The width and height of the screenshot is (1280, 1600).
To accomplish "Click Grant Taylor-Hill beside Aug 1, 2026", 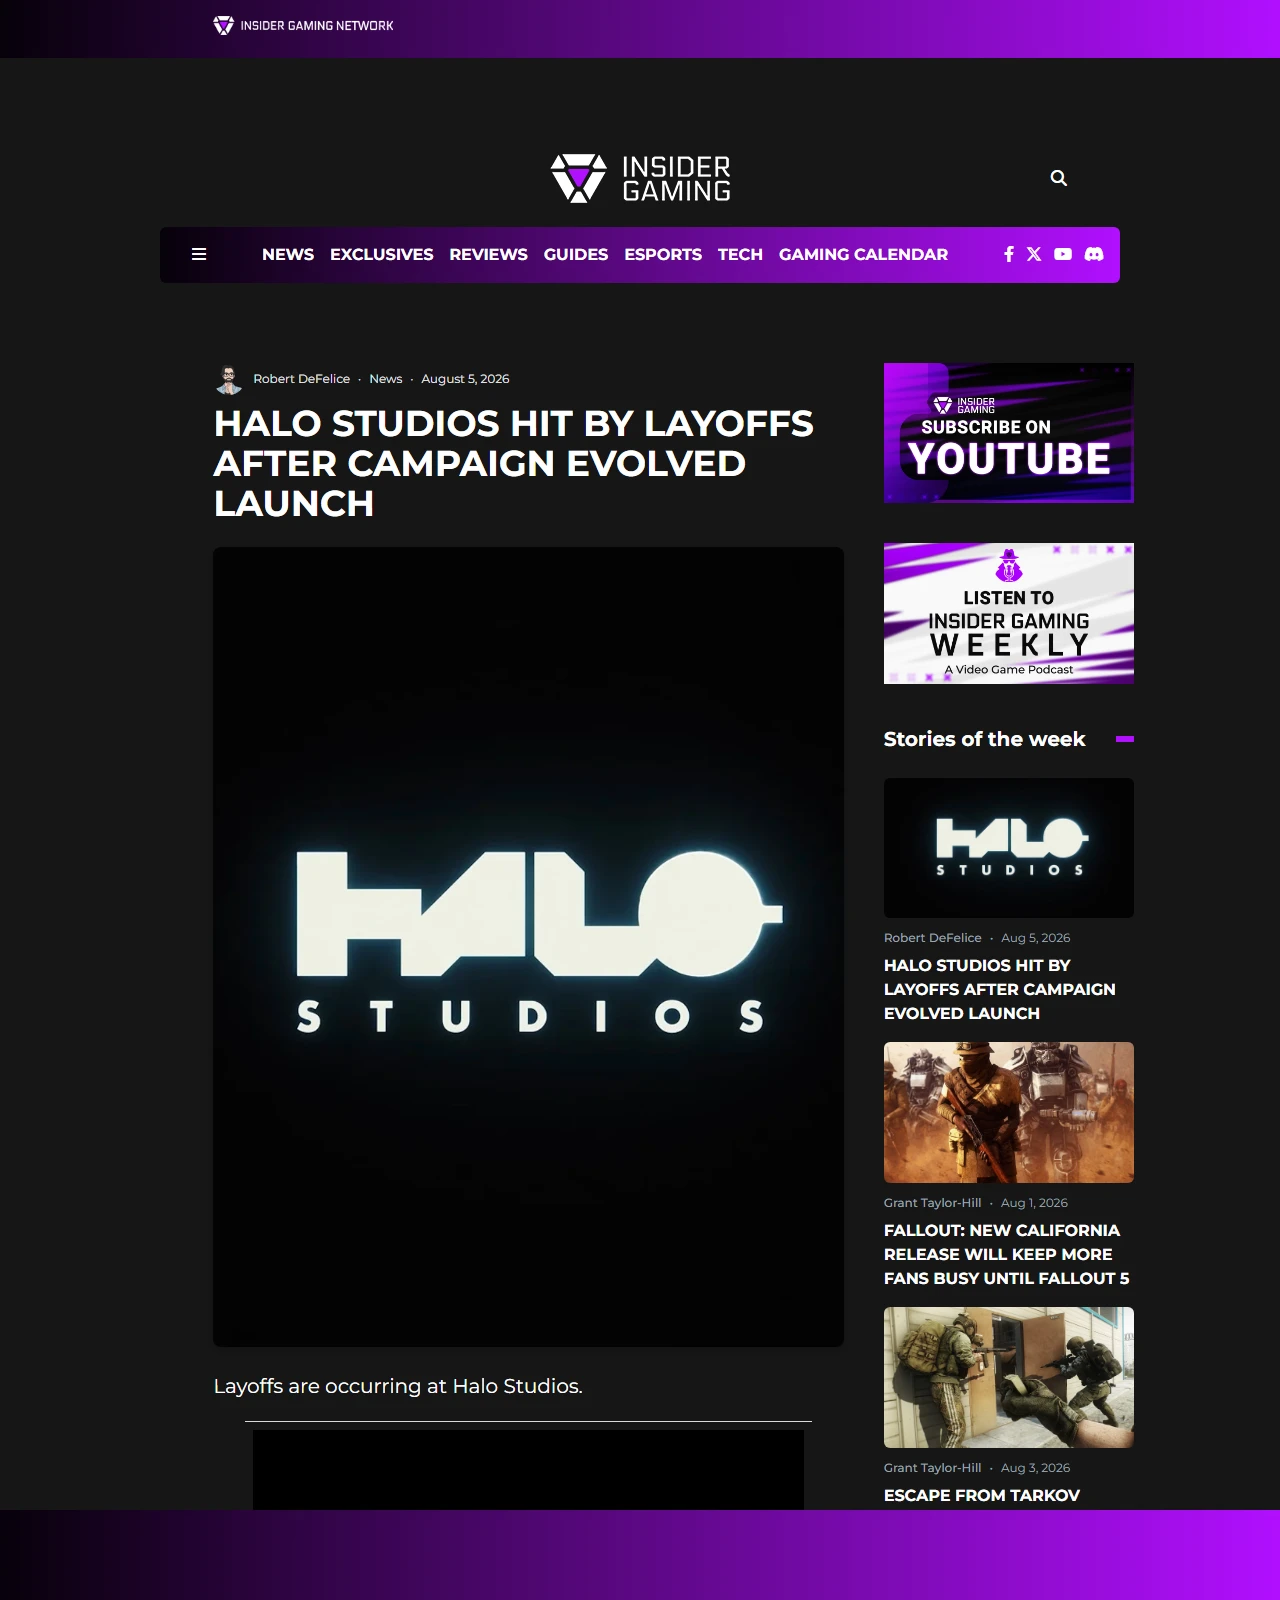I will tap(933, 1203).
